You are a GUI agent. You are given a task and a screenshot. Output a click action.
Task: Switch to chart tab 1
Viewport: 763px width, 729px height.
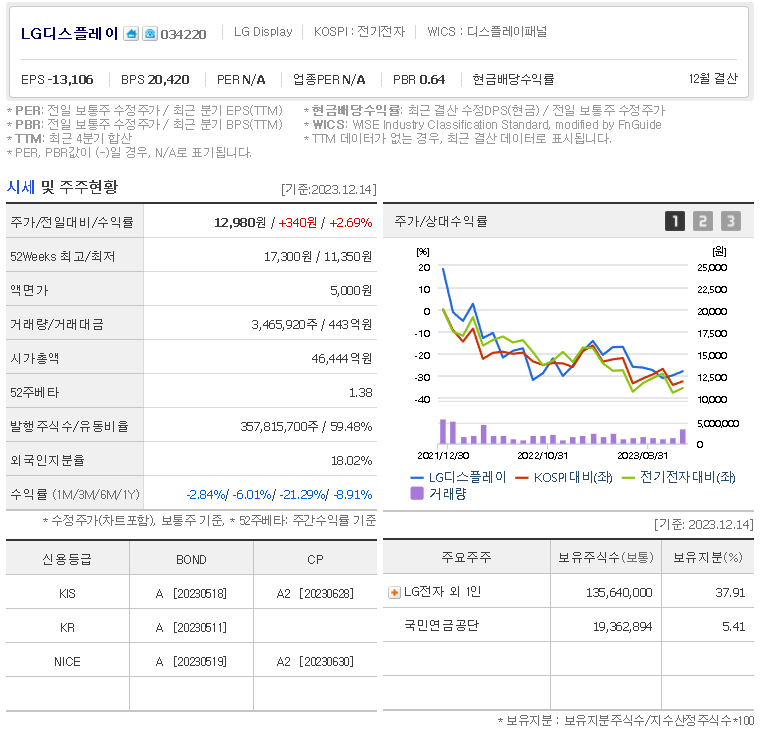675,221
